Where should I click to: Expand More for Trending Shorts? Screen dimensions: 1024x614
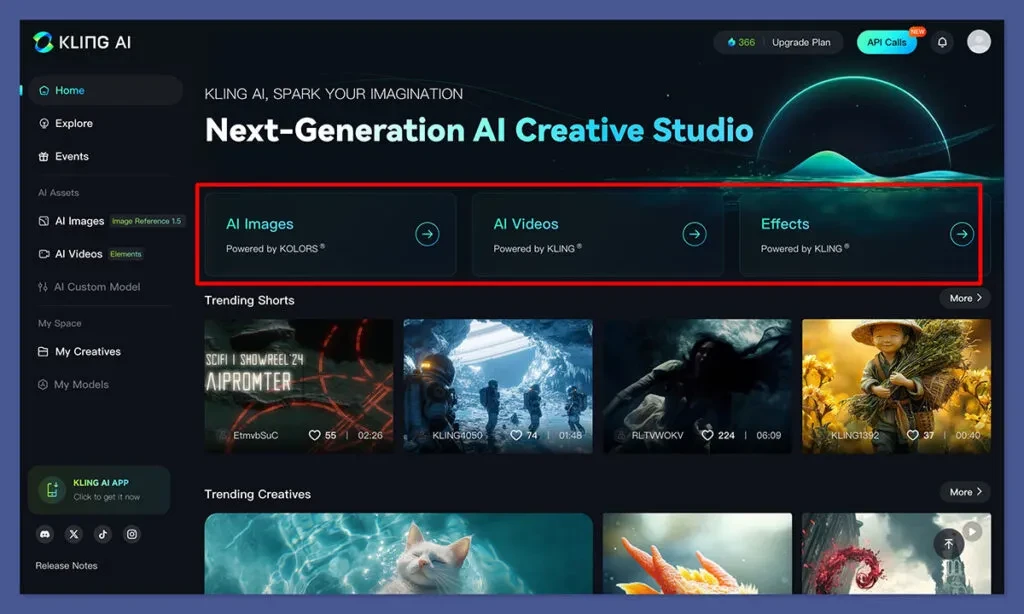point(962,298)
